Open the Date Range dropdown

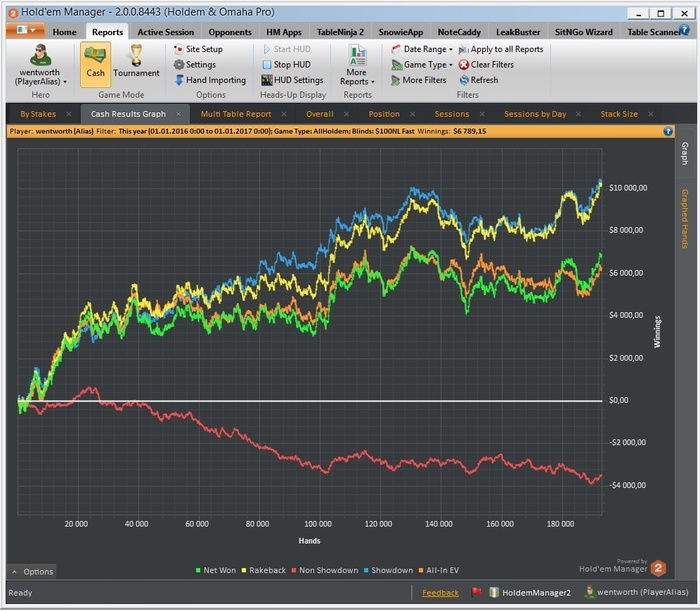coord(427,49)
